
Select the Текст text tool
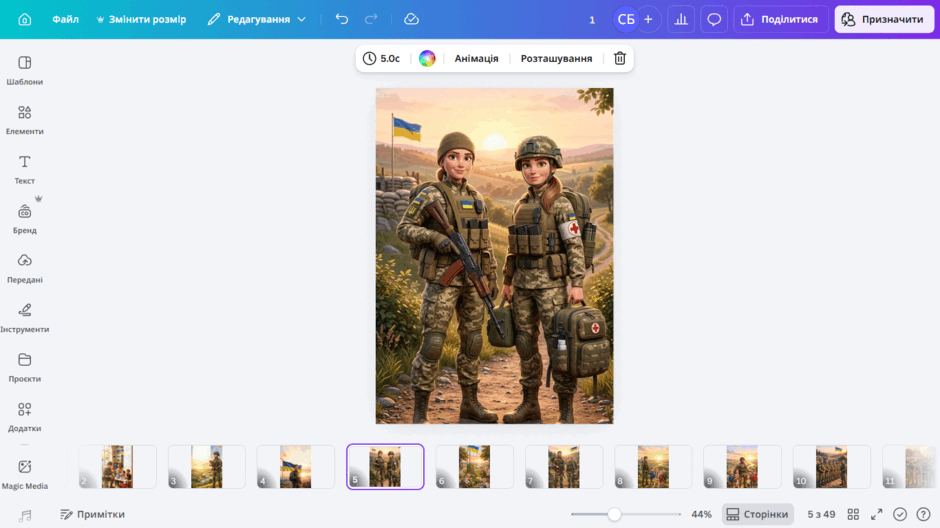25,170
